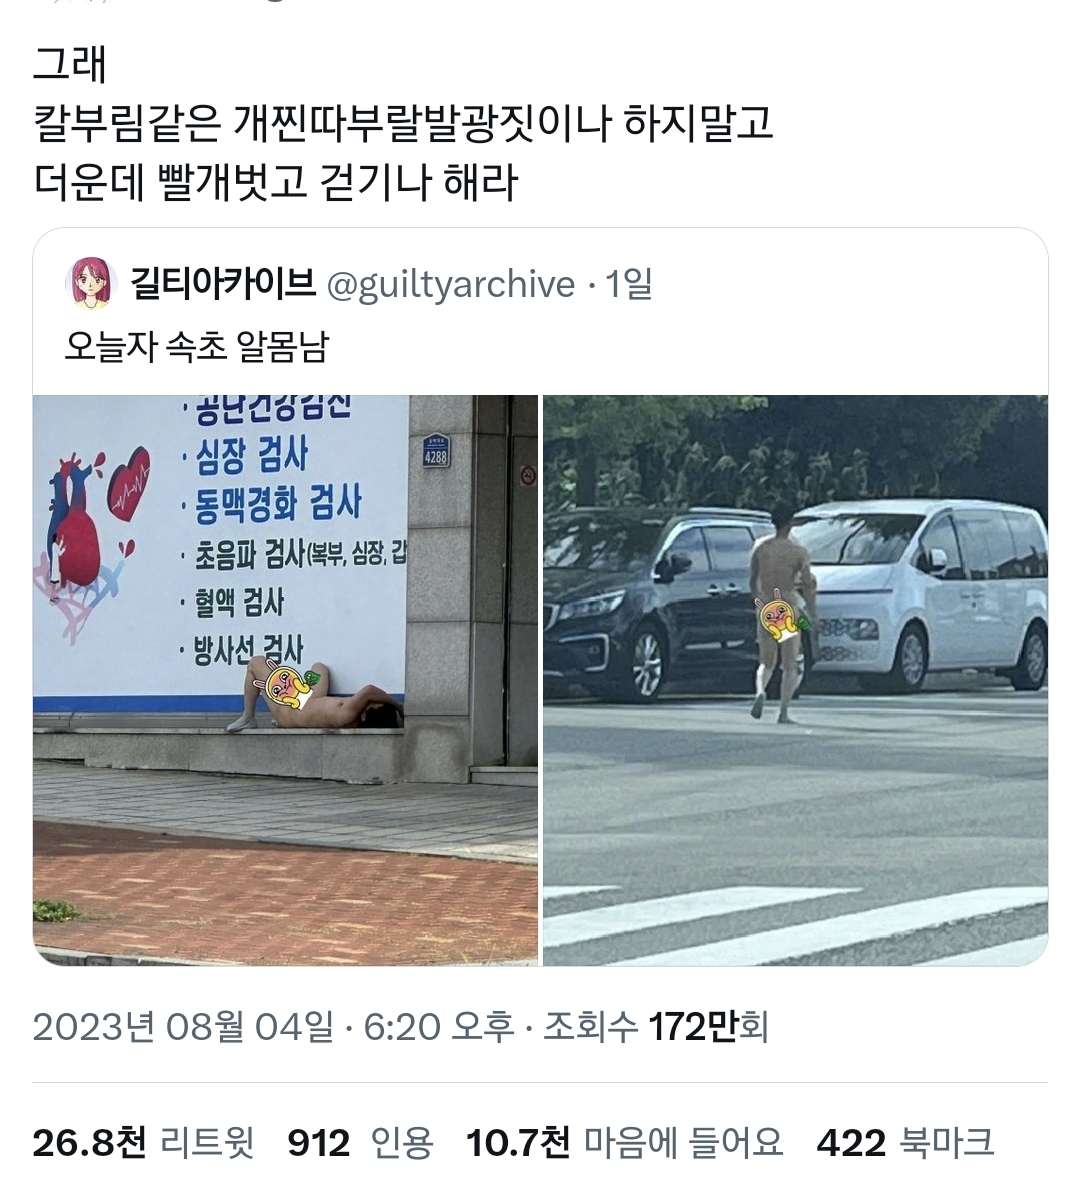
Task: Open quoted tweet text 오늘자 속초 알몸남
Action: click(197, 347)
